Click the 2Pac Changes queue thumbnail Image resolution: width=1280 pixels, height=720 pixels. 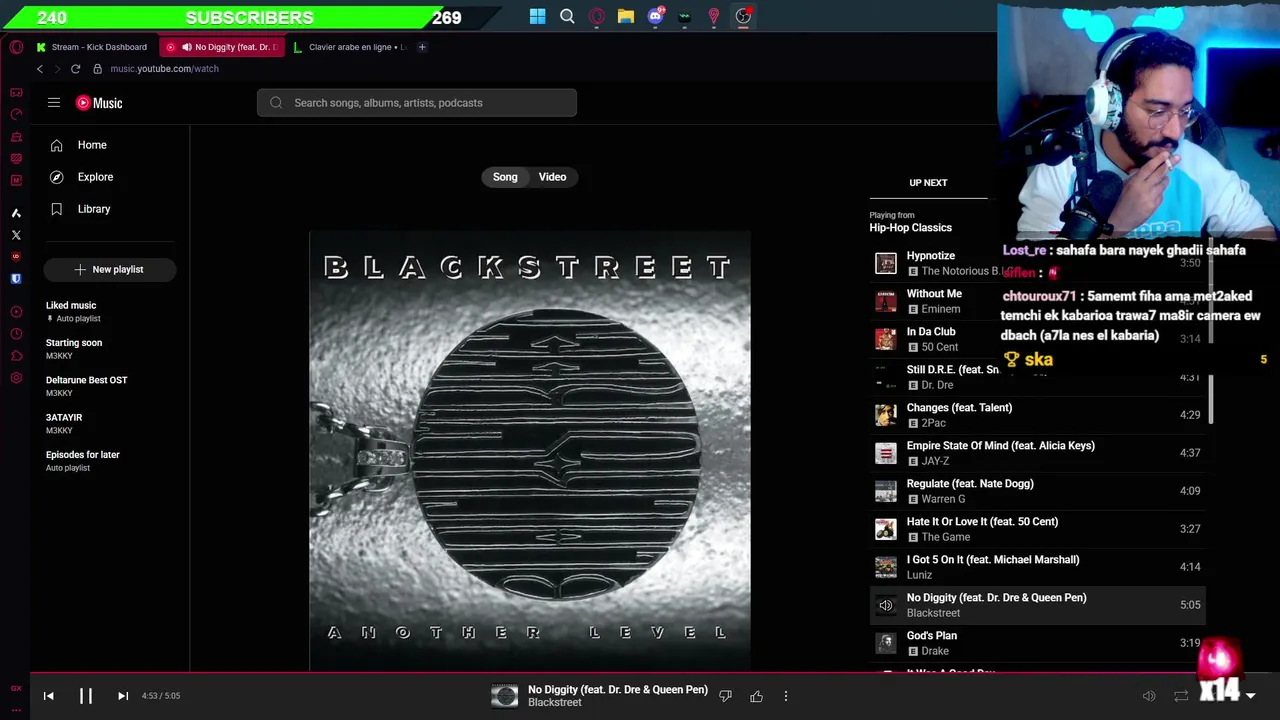click(x=886, y=415)
